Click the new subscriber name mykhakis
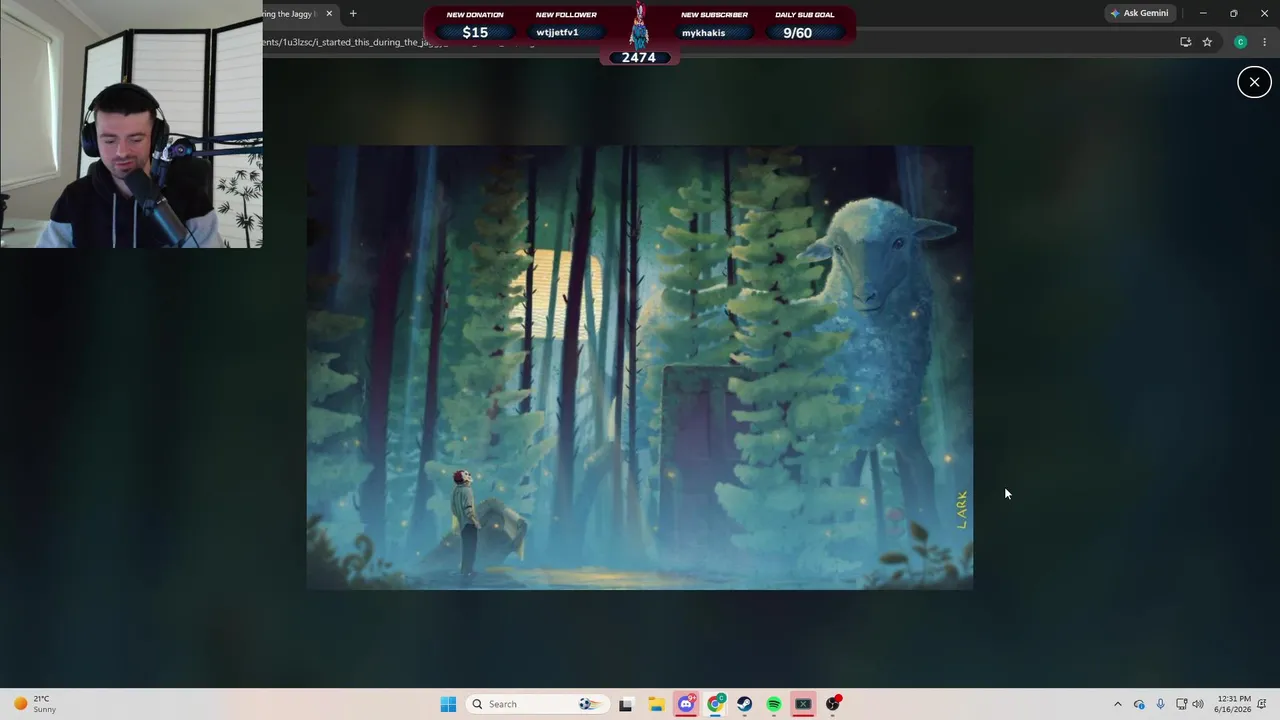The height and width of the screenshot is (720, 1280). click(703, 33)
